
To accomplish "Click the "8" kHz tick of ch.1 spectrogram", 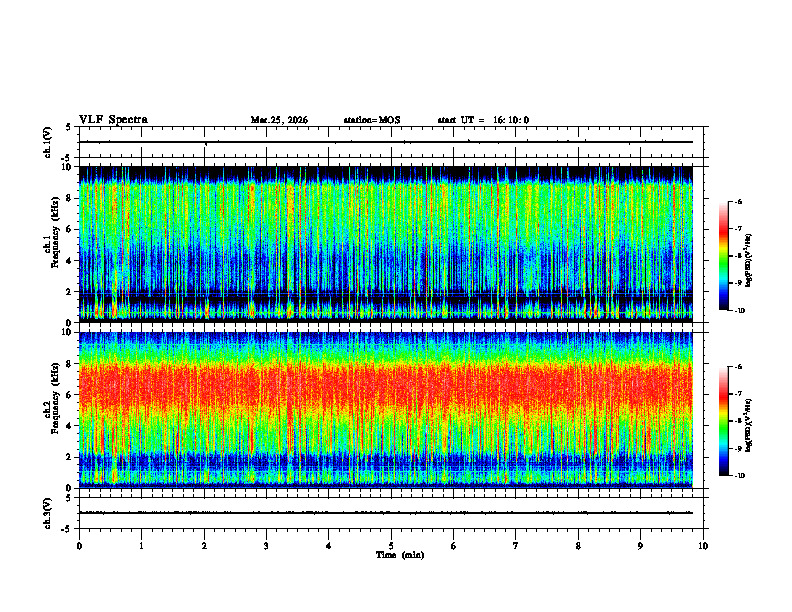I will 70,198.
